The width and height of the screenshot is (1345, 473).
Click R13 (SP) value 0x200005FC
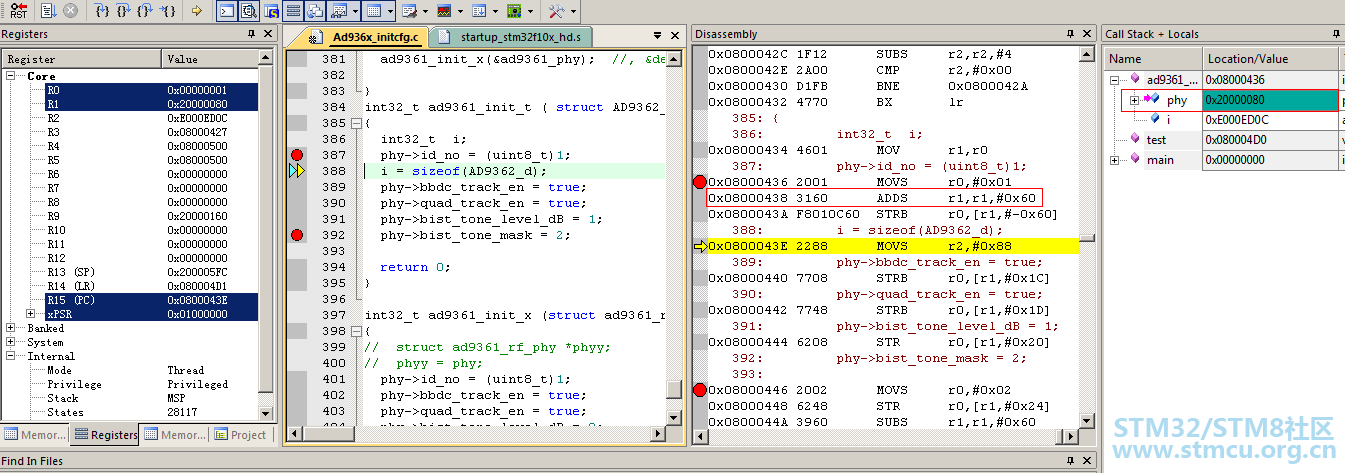197,272
